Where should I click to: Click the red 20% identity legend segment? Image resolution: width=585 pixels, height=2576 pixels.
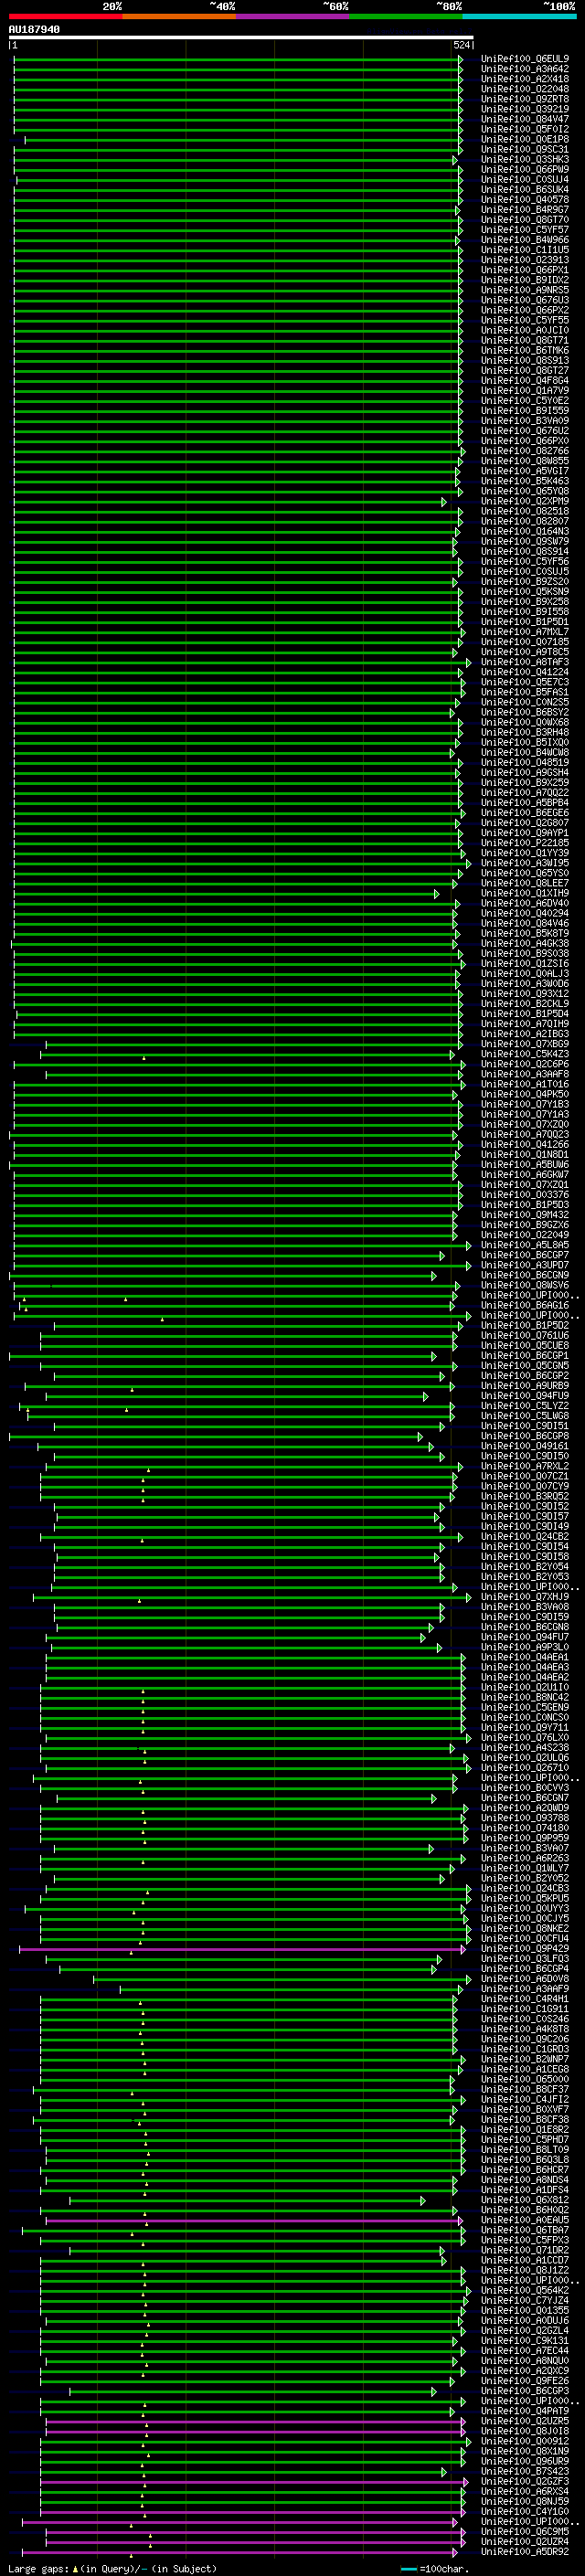click(x=66, y=16)
